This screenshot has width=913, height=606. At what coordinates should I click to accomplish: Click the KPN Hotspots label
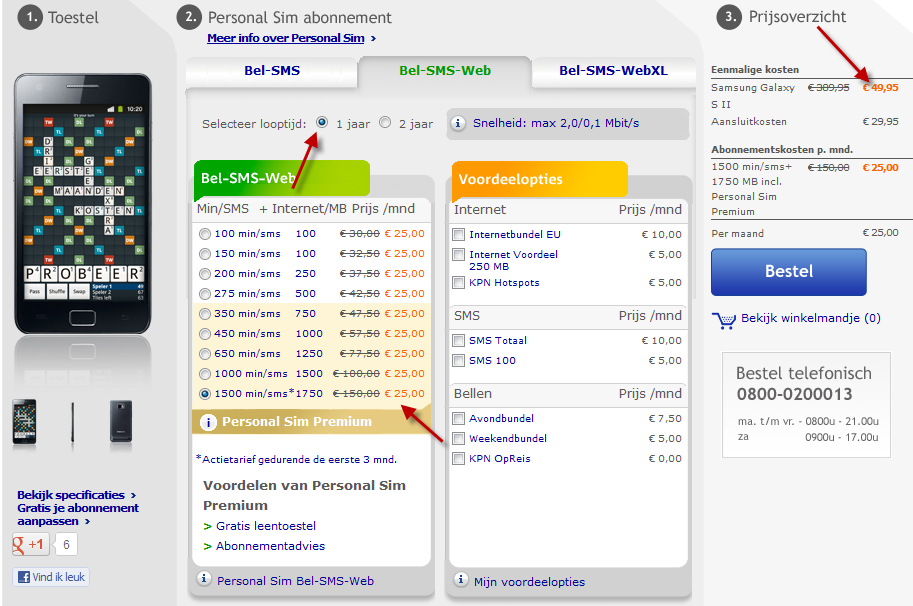click(504, 282)
